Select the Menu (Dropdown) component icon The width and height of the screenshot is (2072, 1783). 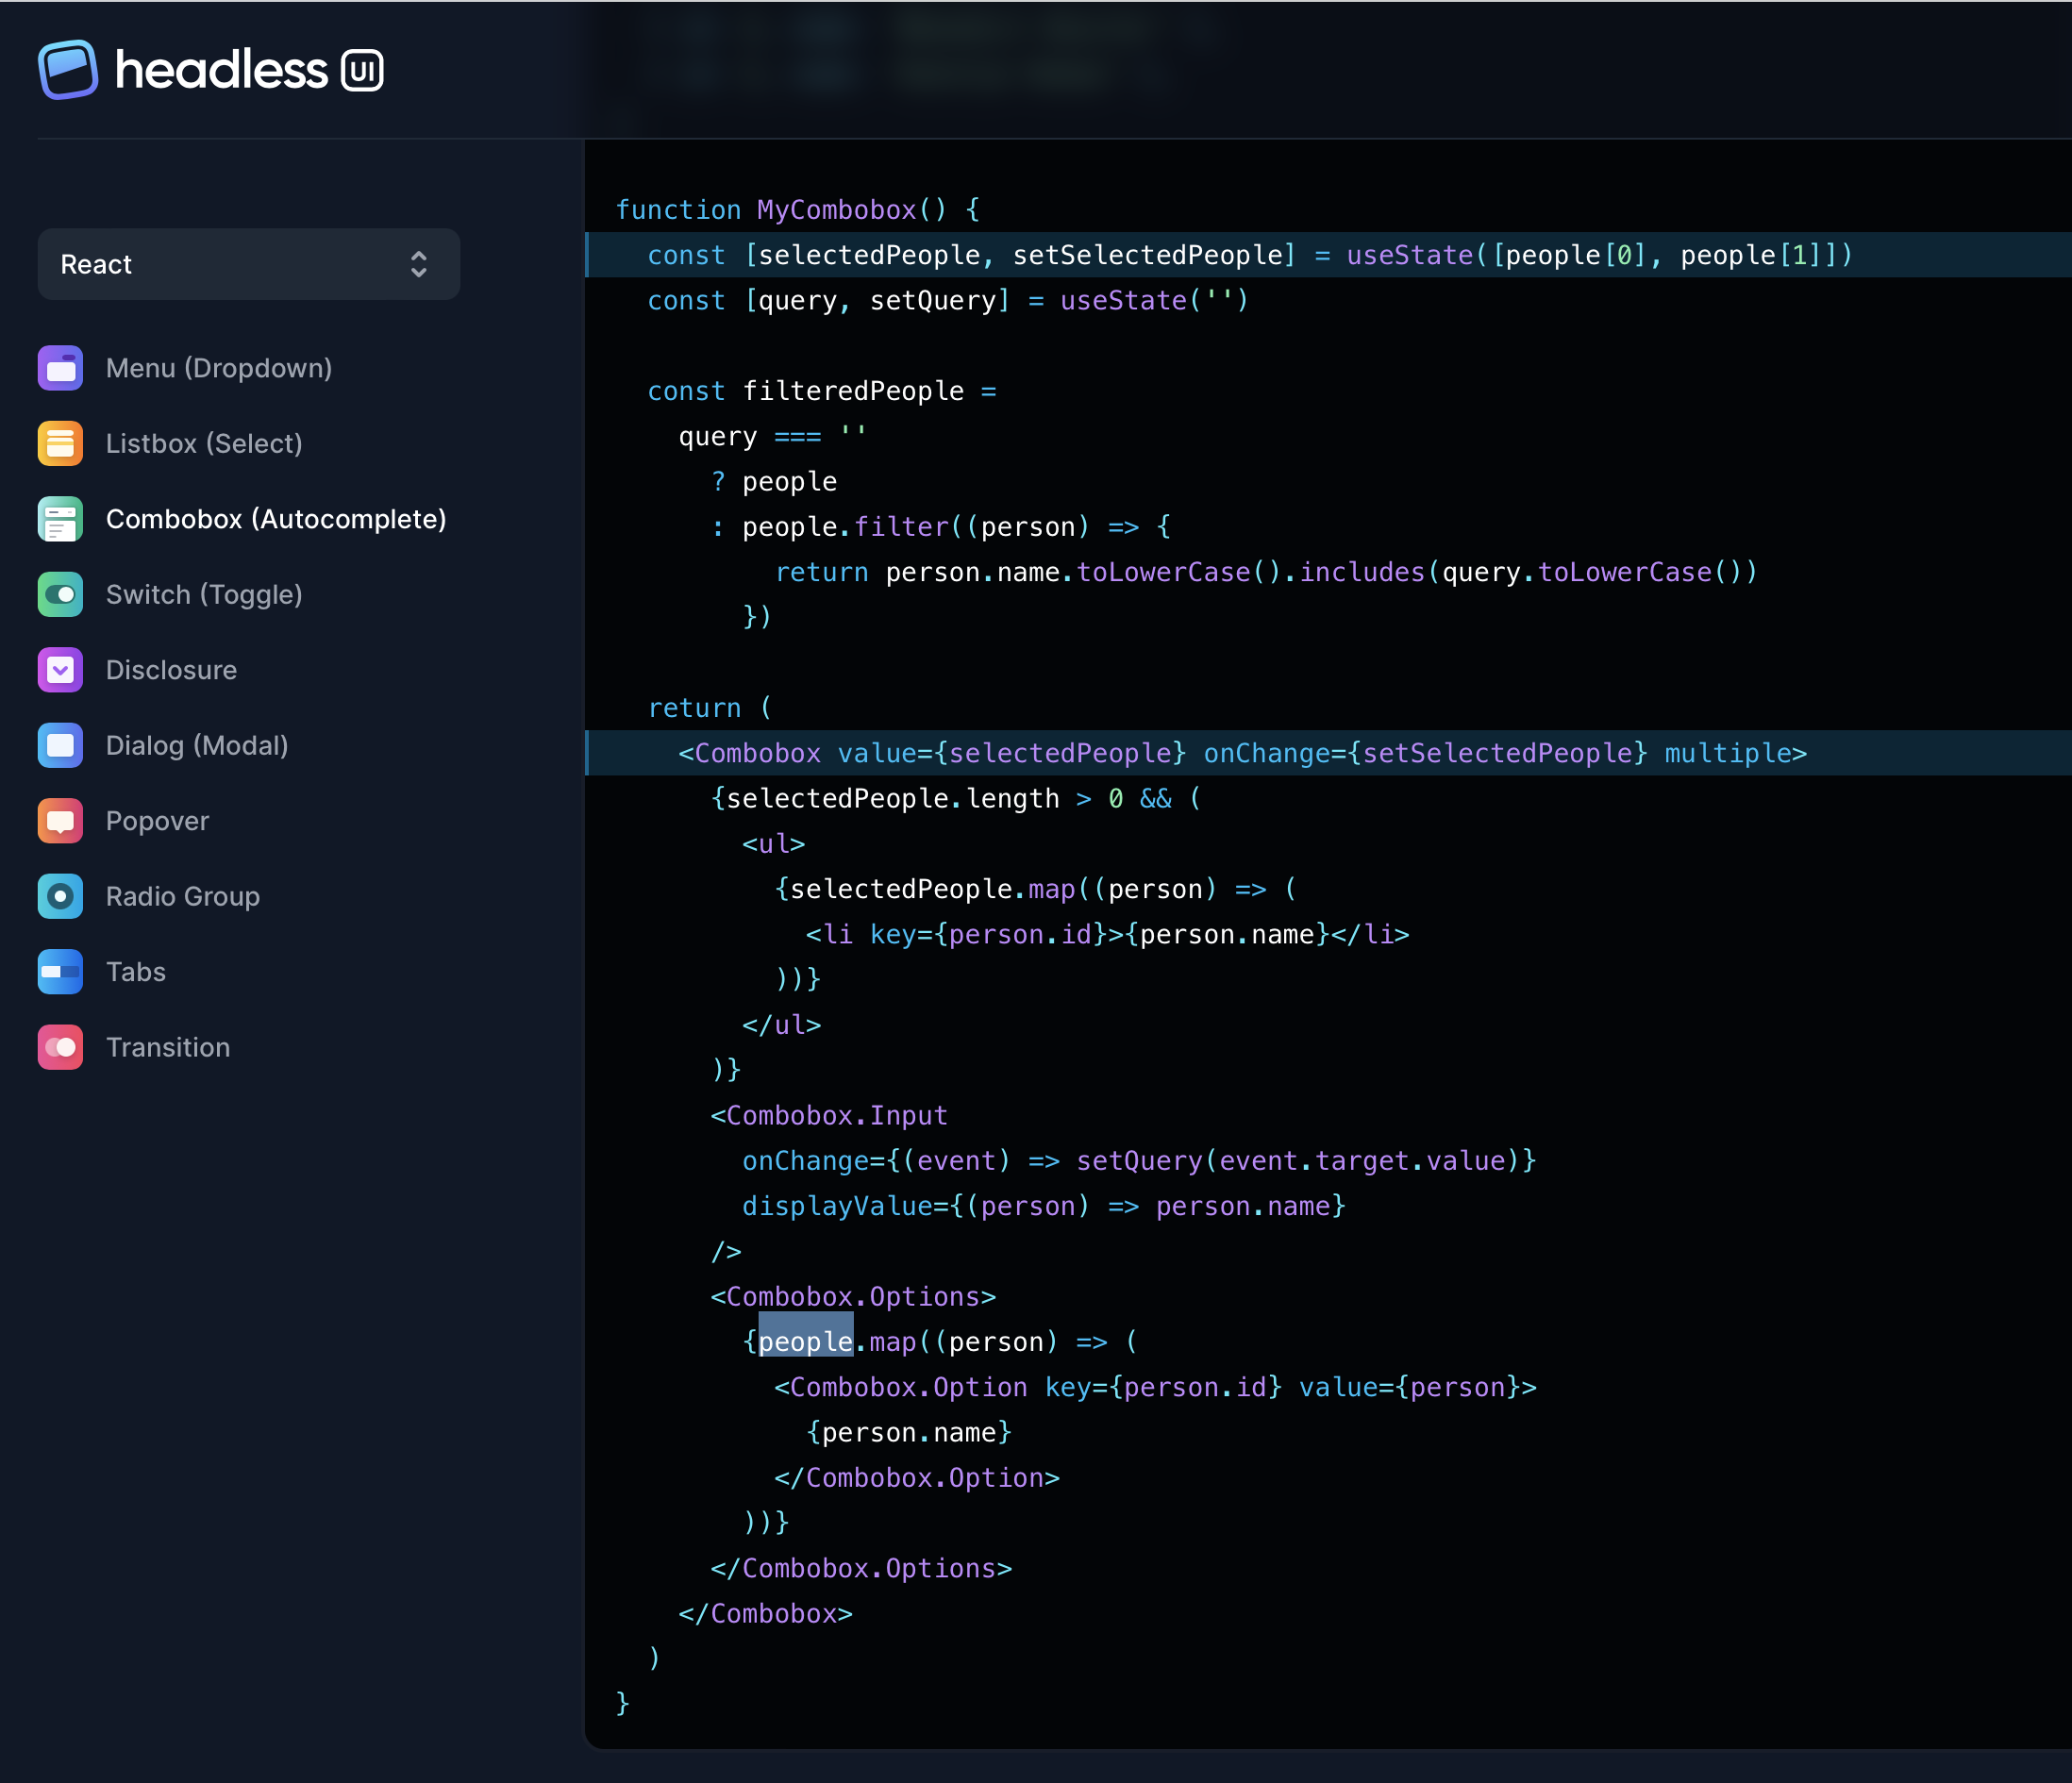(x=60, y=368)
